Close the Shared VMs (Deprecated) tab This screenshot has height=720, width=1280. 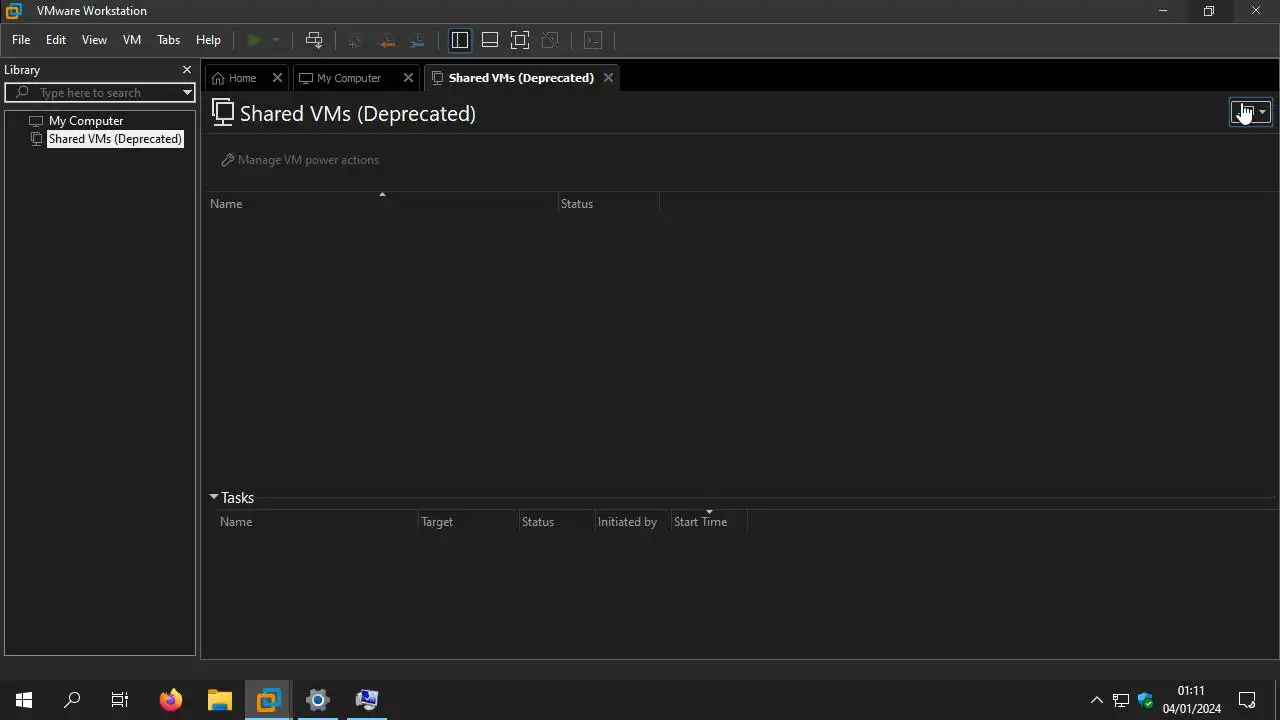coord(608,78)
